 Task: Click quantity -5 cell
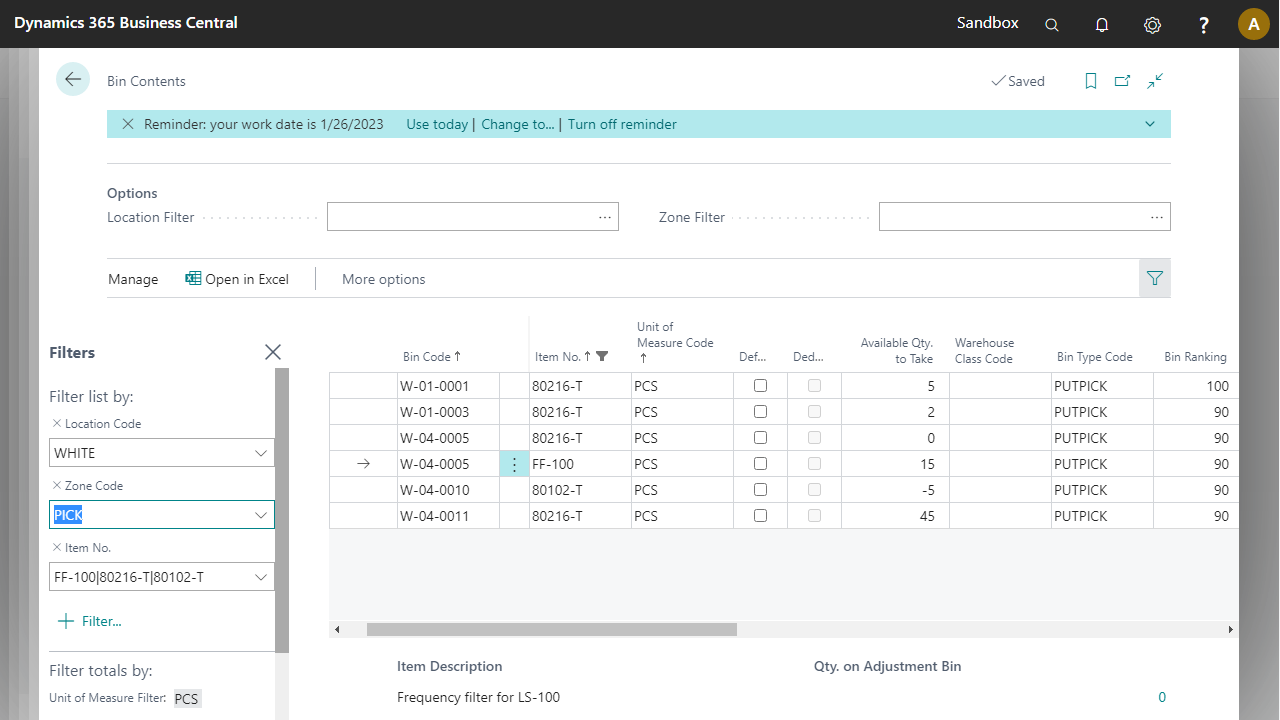tap(895, 489)
